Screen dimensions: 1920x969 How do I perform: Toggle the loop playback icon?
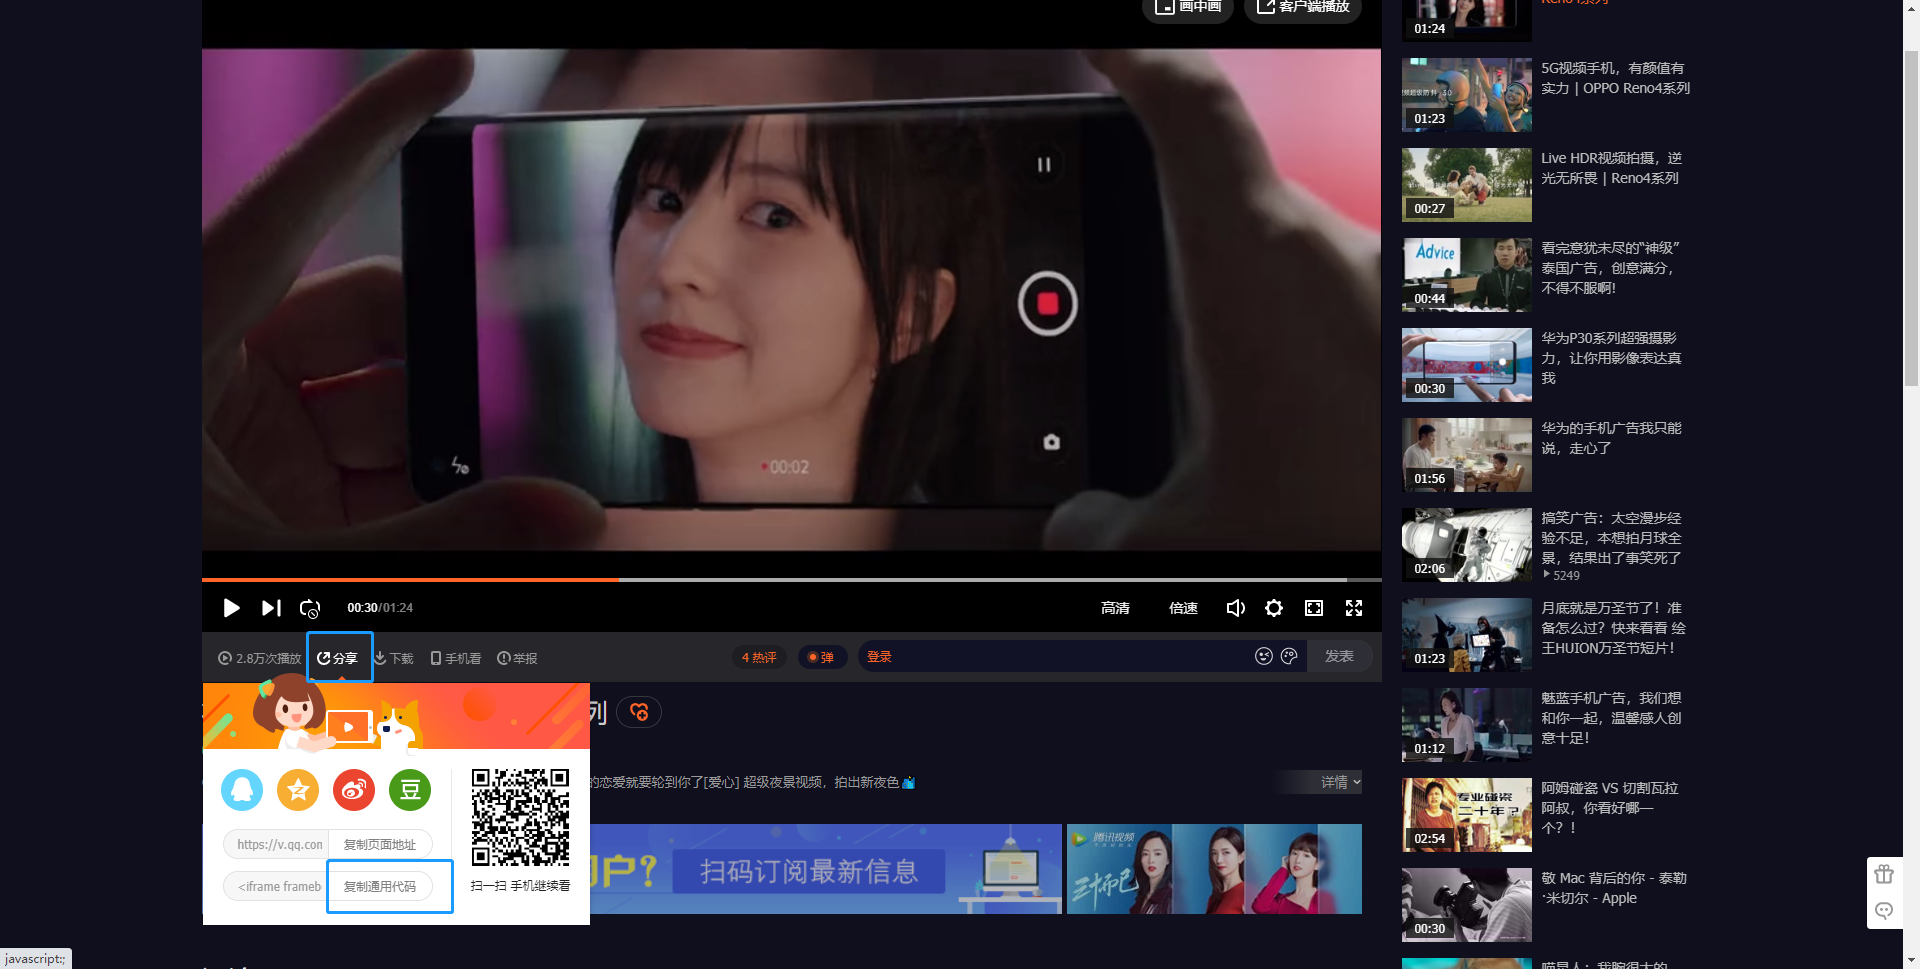(310, 608)
